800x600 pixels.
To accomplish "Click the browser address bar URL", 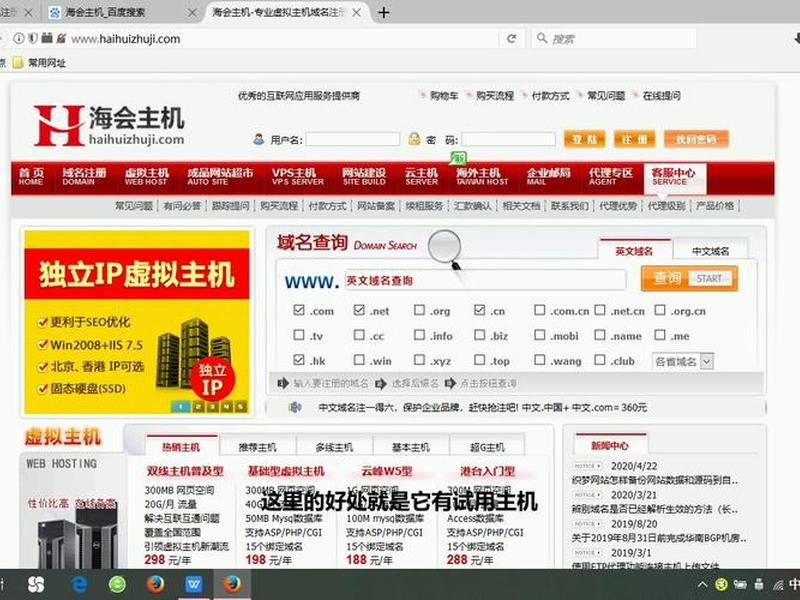I will click(126, 39).
